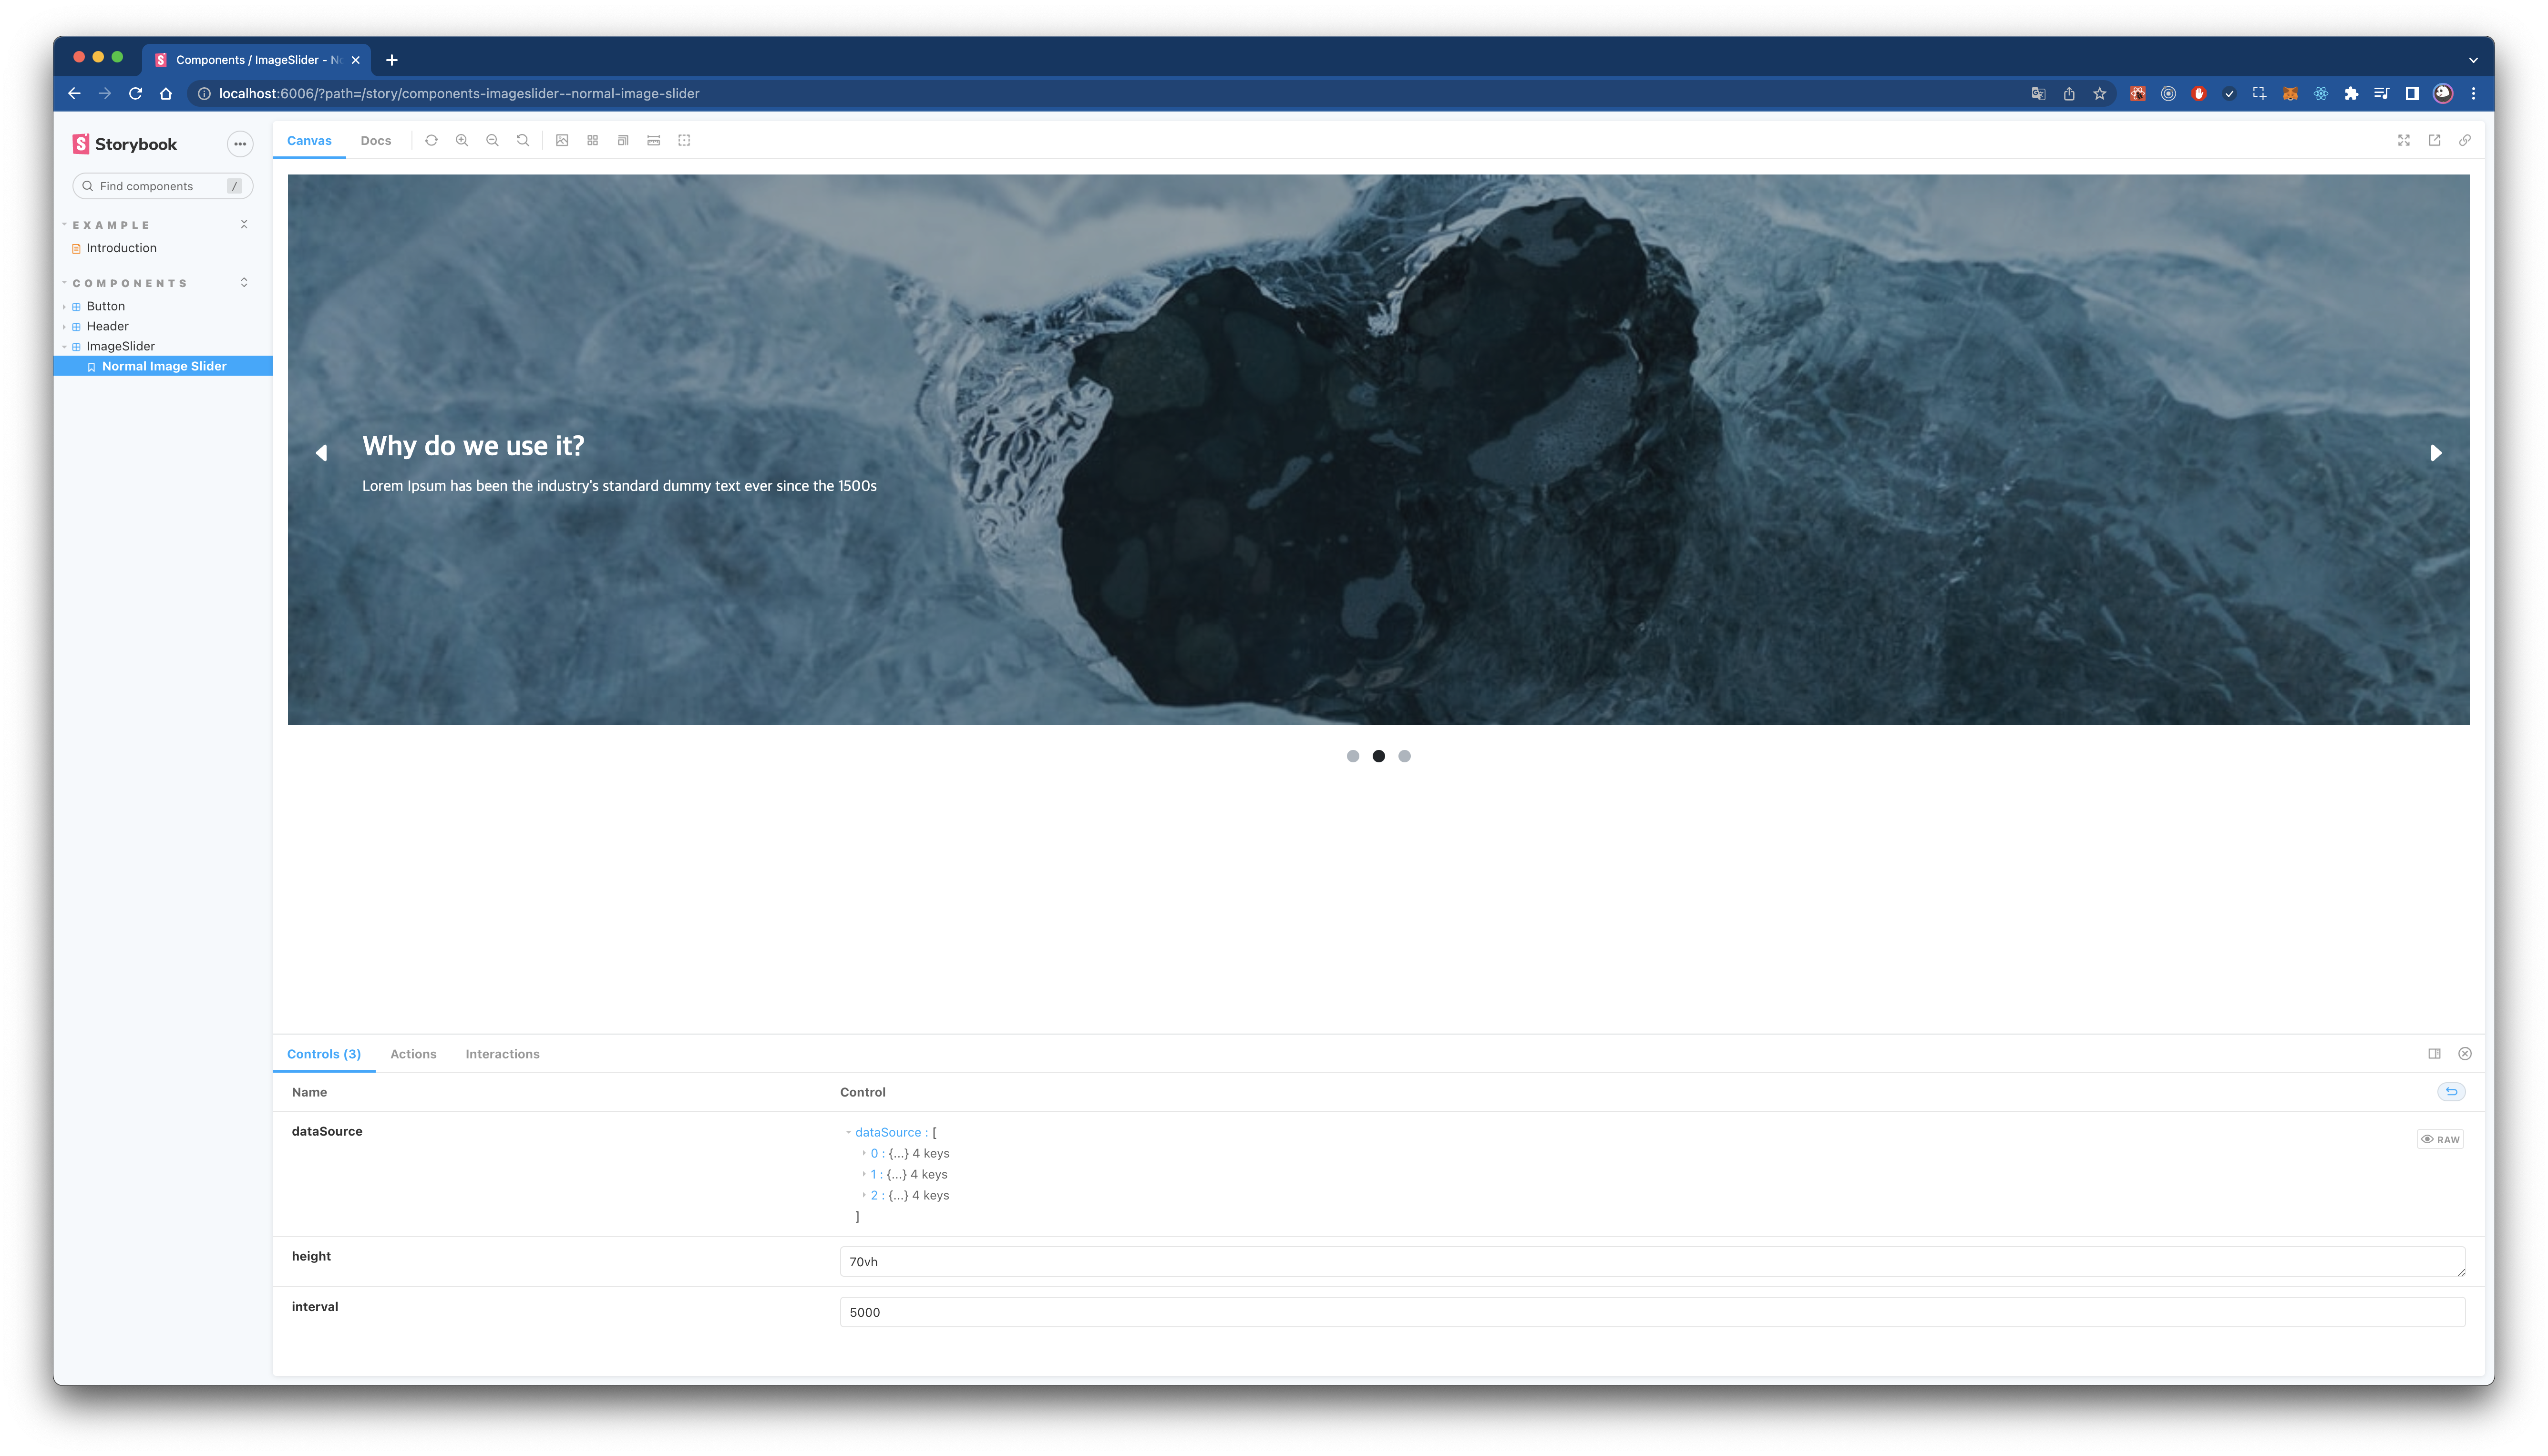Screen dimensions: 2548x1456
Task: Reset controls with the undo button
Action: pyautogui.click(x=2451, y=1092)
